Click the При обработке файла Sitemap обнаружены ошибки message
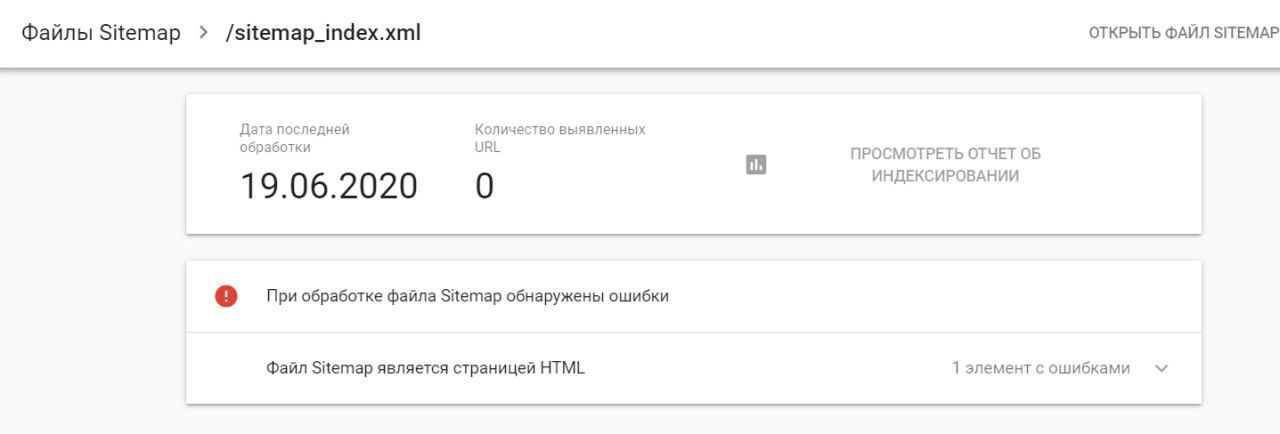The image size is (1280, 434). [467, 296]
